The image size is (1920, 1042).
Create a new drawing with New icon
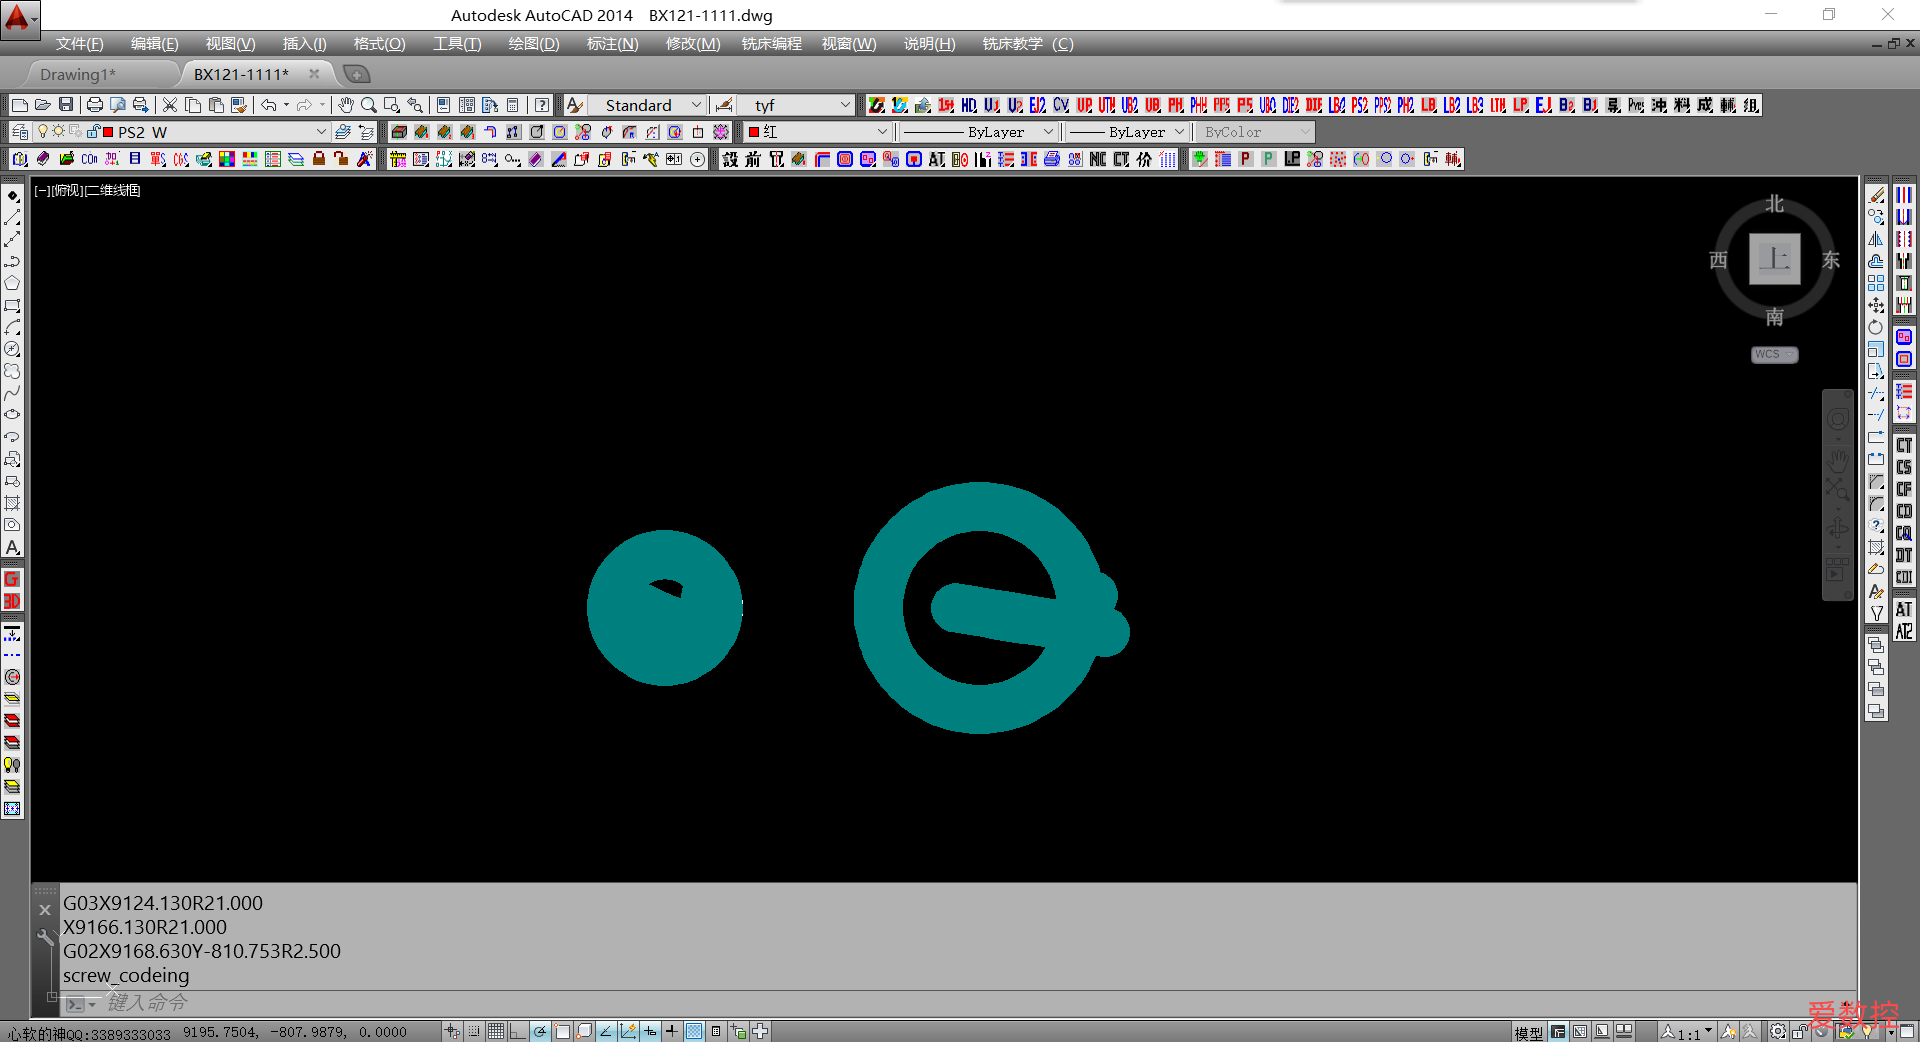[20, 105]
